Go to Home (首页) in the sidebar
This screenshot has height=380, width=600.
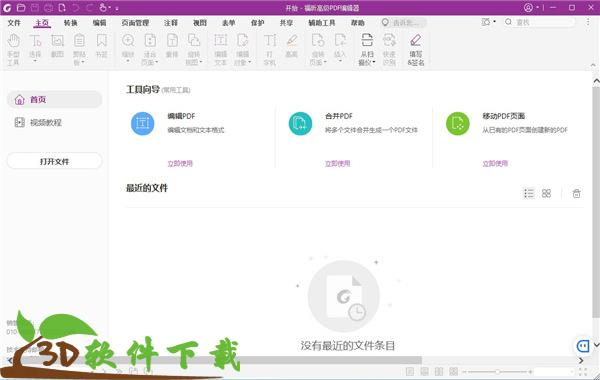point(54,99)
